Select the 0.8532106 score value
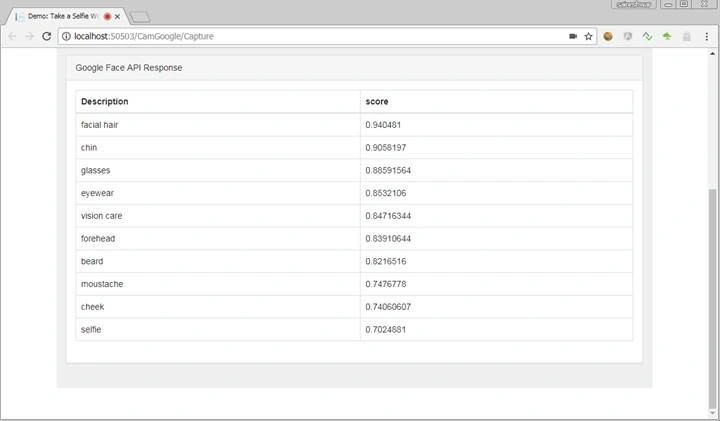Viewport: 720px width, 421px height. coord(386,193)
